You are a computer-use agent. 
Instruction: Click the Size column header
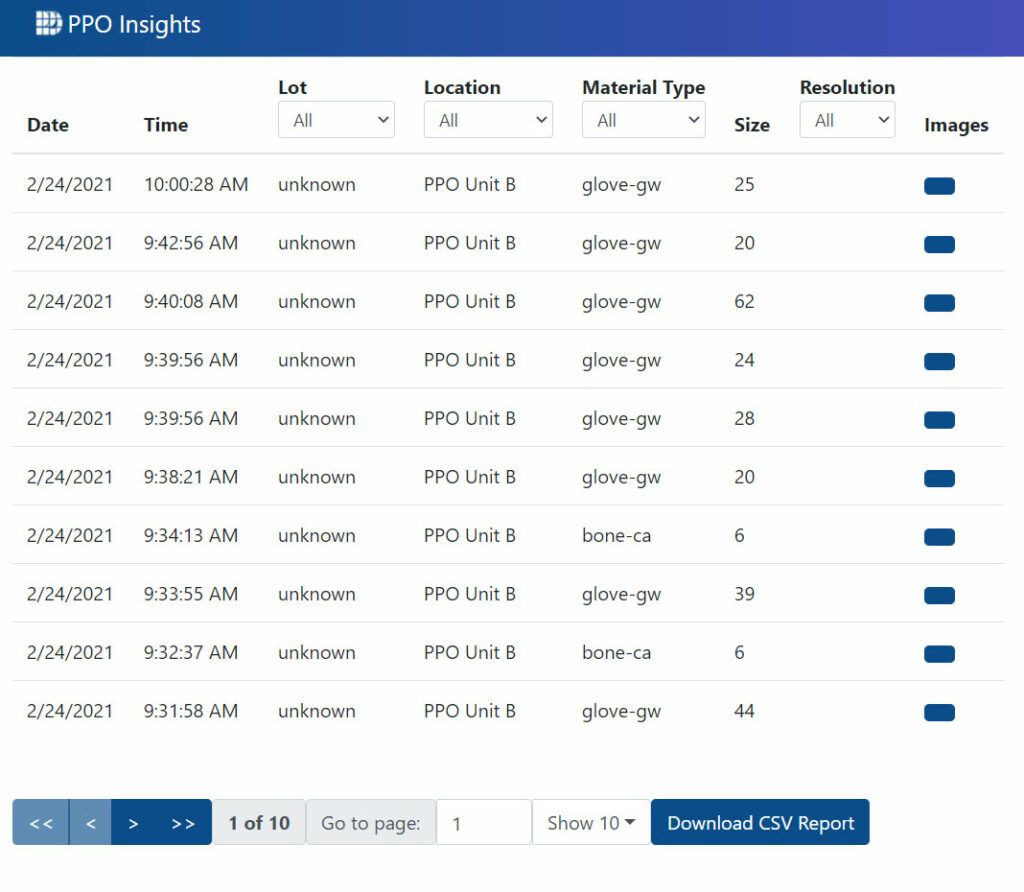click(752, 125)
